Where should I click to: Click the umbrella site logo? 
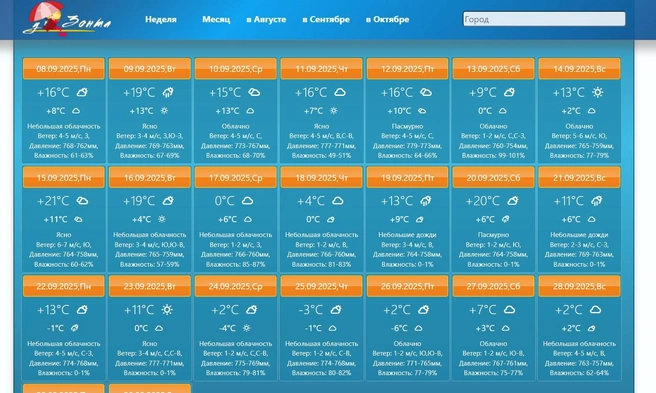(67, 19)
